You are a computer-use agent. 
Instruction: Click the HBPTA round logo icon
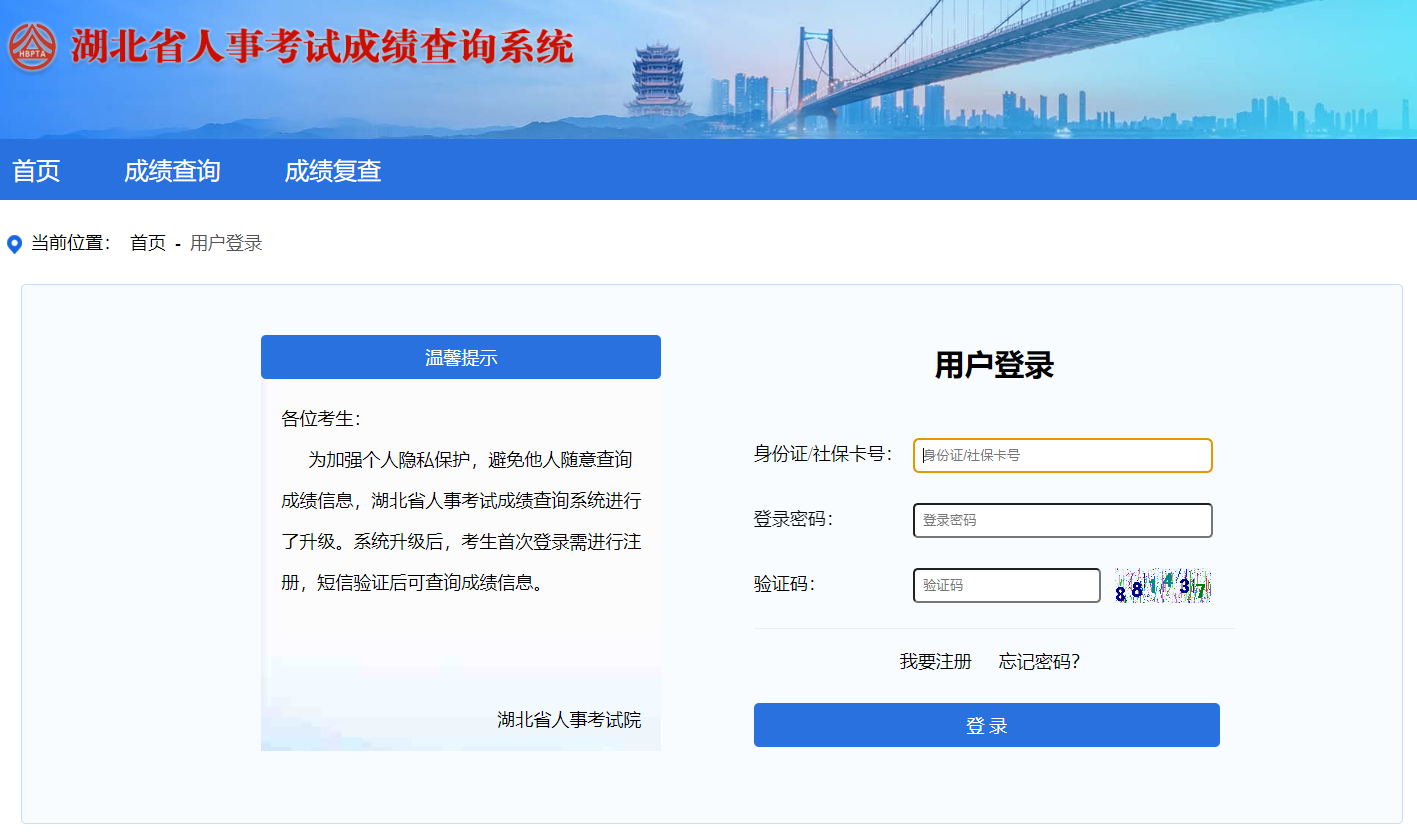click(x=33, y=47)
